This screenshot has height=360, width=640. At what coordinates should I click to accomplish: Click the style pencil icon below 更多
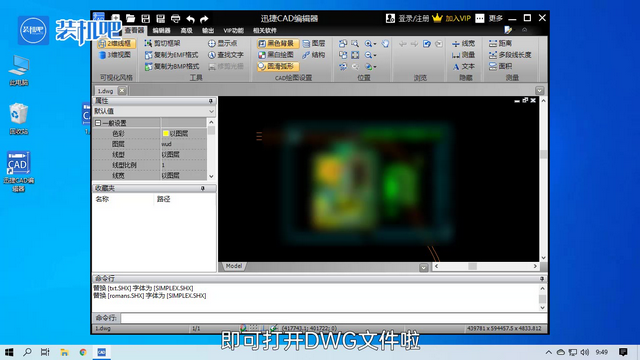click(x=508, y=30)
